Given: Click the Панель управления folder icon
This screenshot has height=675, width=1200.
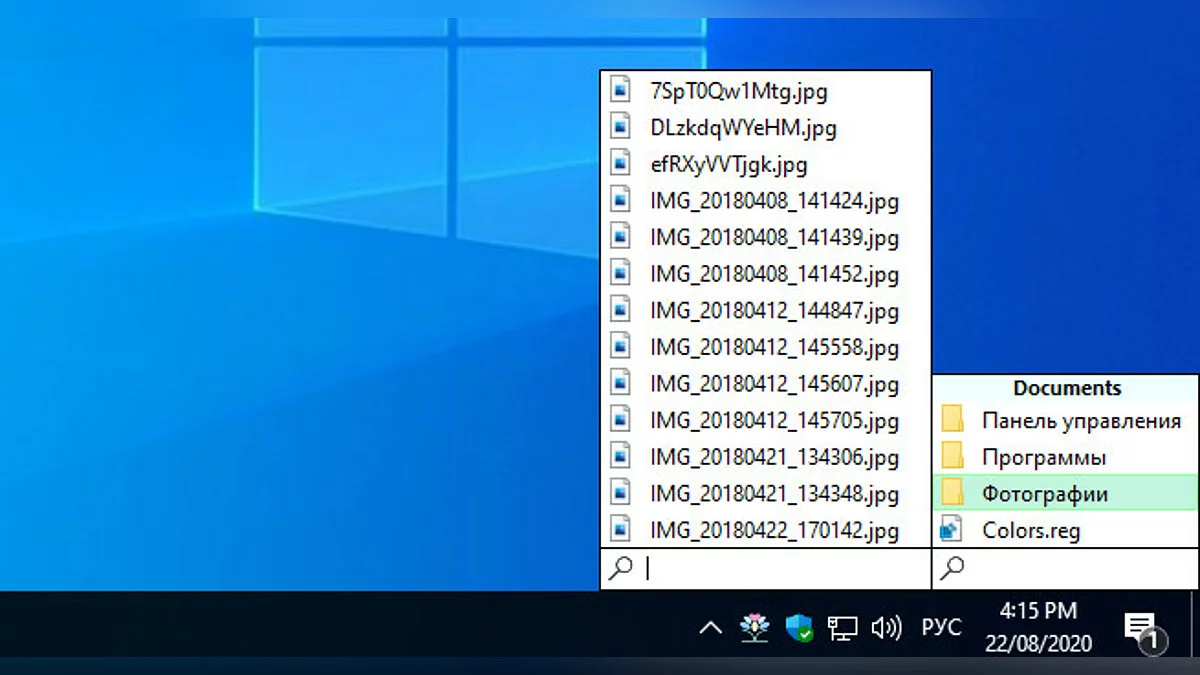Looking at the screenshot, I should (x=952, y=420).
